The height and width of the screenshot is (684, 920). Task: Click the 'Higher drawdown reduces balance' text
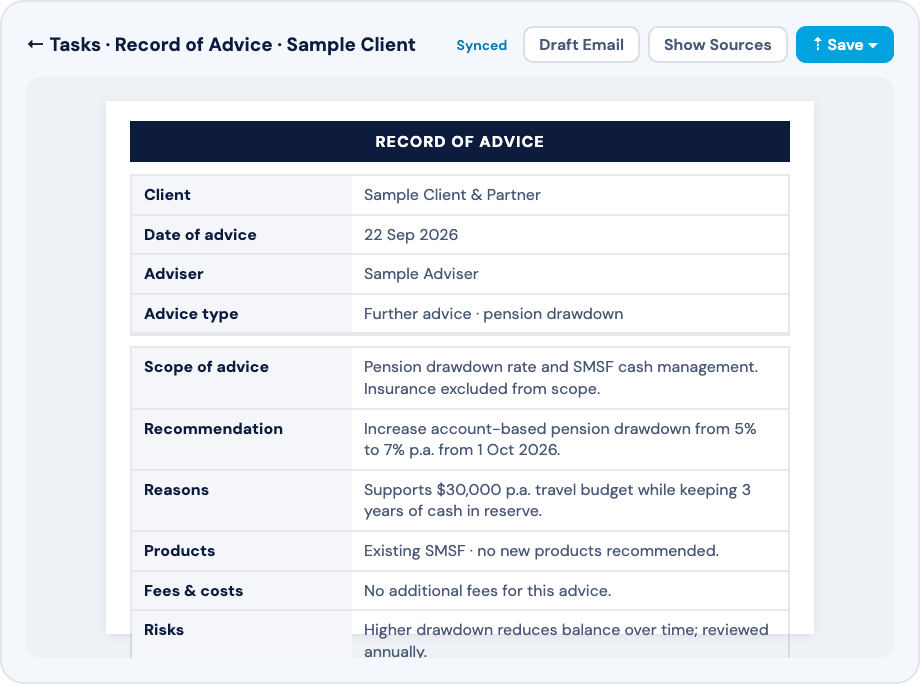pyautogui.click(x=492, y=629)
